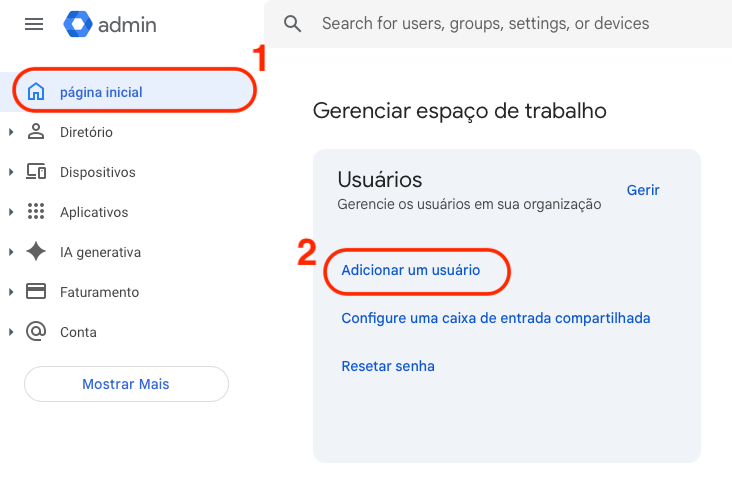
Task: Click the Aplicativos grid icon
Action: click(x=36, y=212)
